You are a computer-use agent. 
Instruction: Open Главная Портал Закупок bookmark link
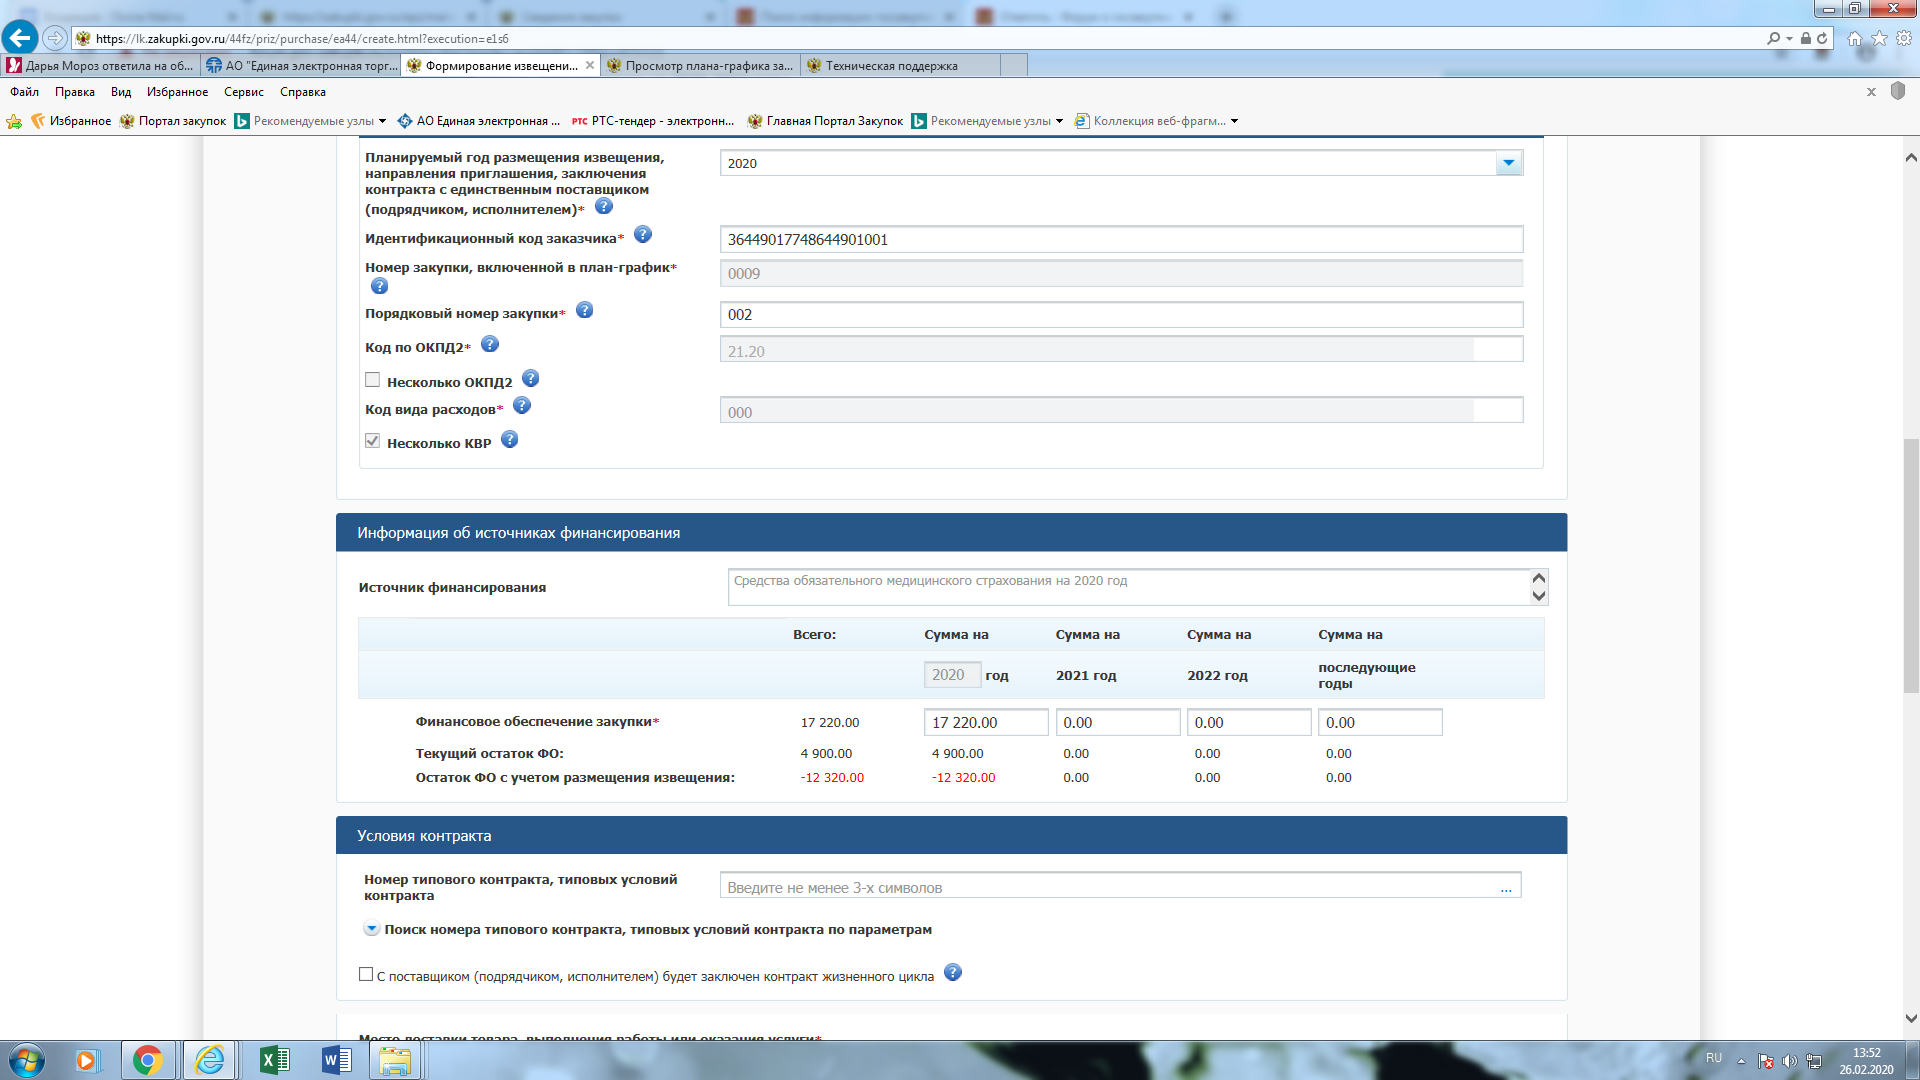pos(825,121)
